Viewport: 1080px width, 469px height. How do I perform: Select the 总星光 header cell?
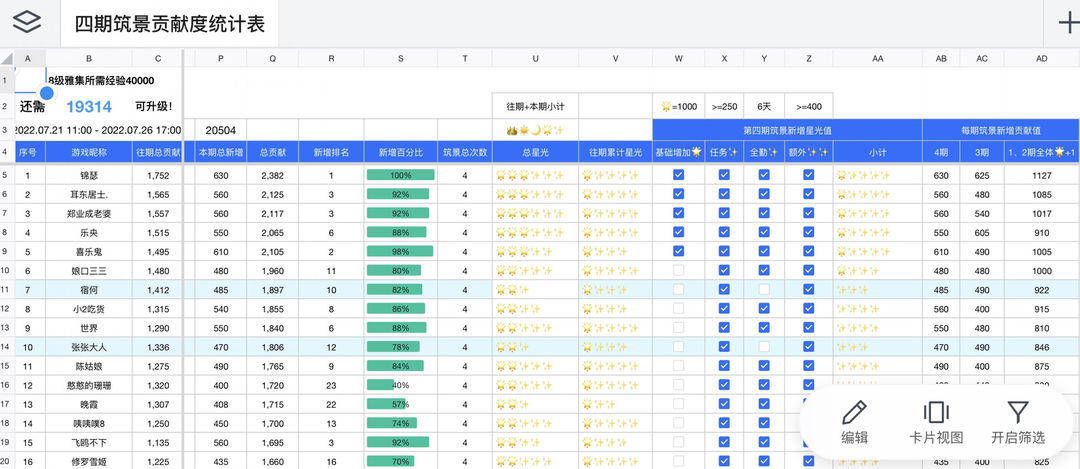point(535,152)
